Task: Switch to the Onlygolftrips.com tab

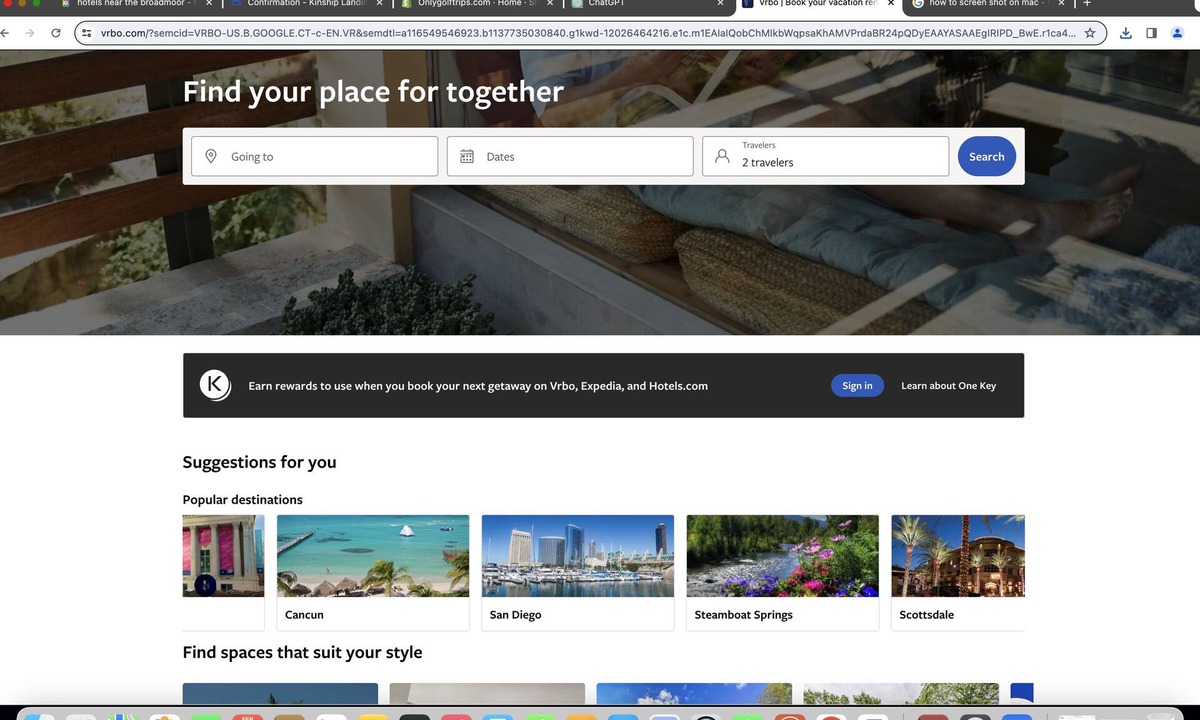Action: click(x=470, y=4)
